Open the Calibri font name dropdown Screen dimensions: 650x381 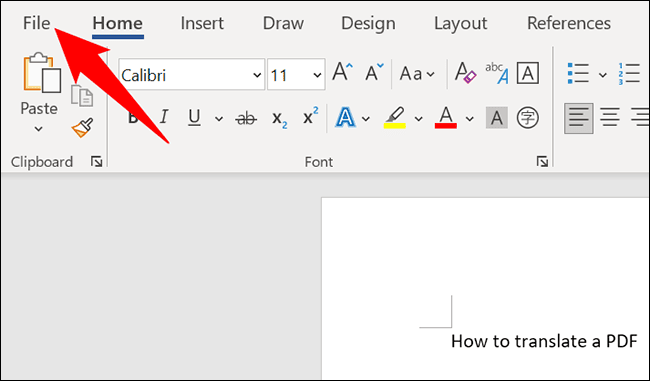192,75
